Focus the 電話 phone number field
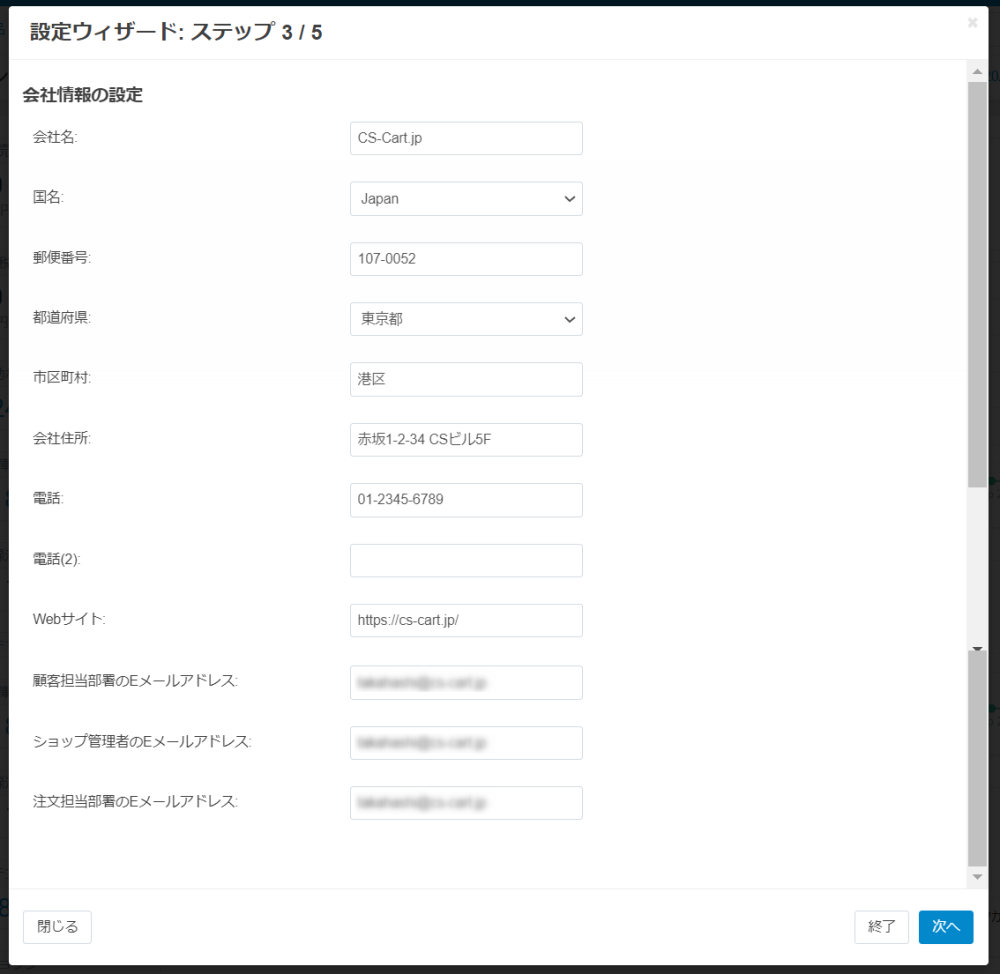This screenshot has height=974, width=1000. [x=466, y=500]
